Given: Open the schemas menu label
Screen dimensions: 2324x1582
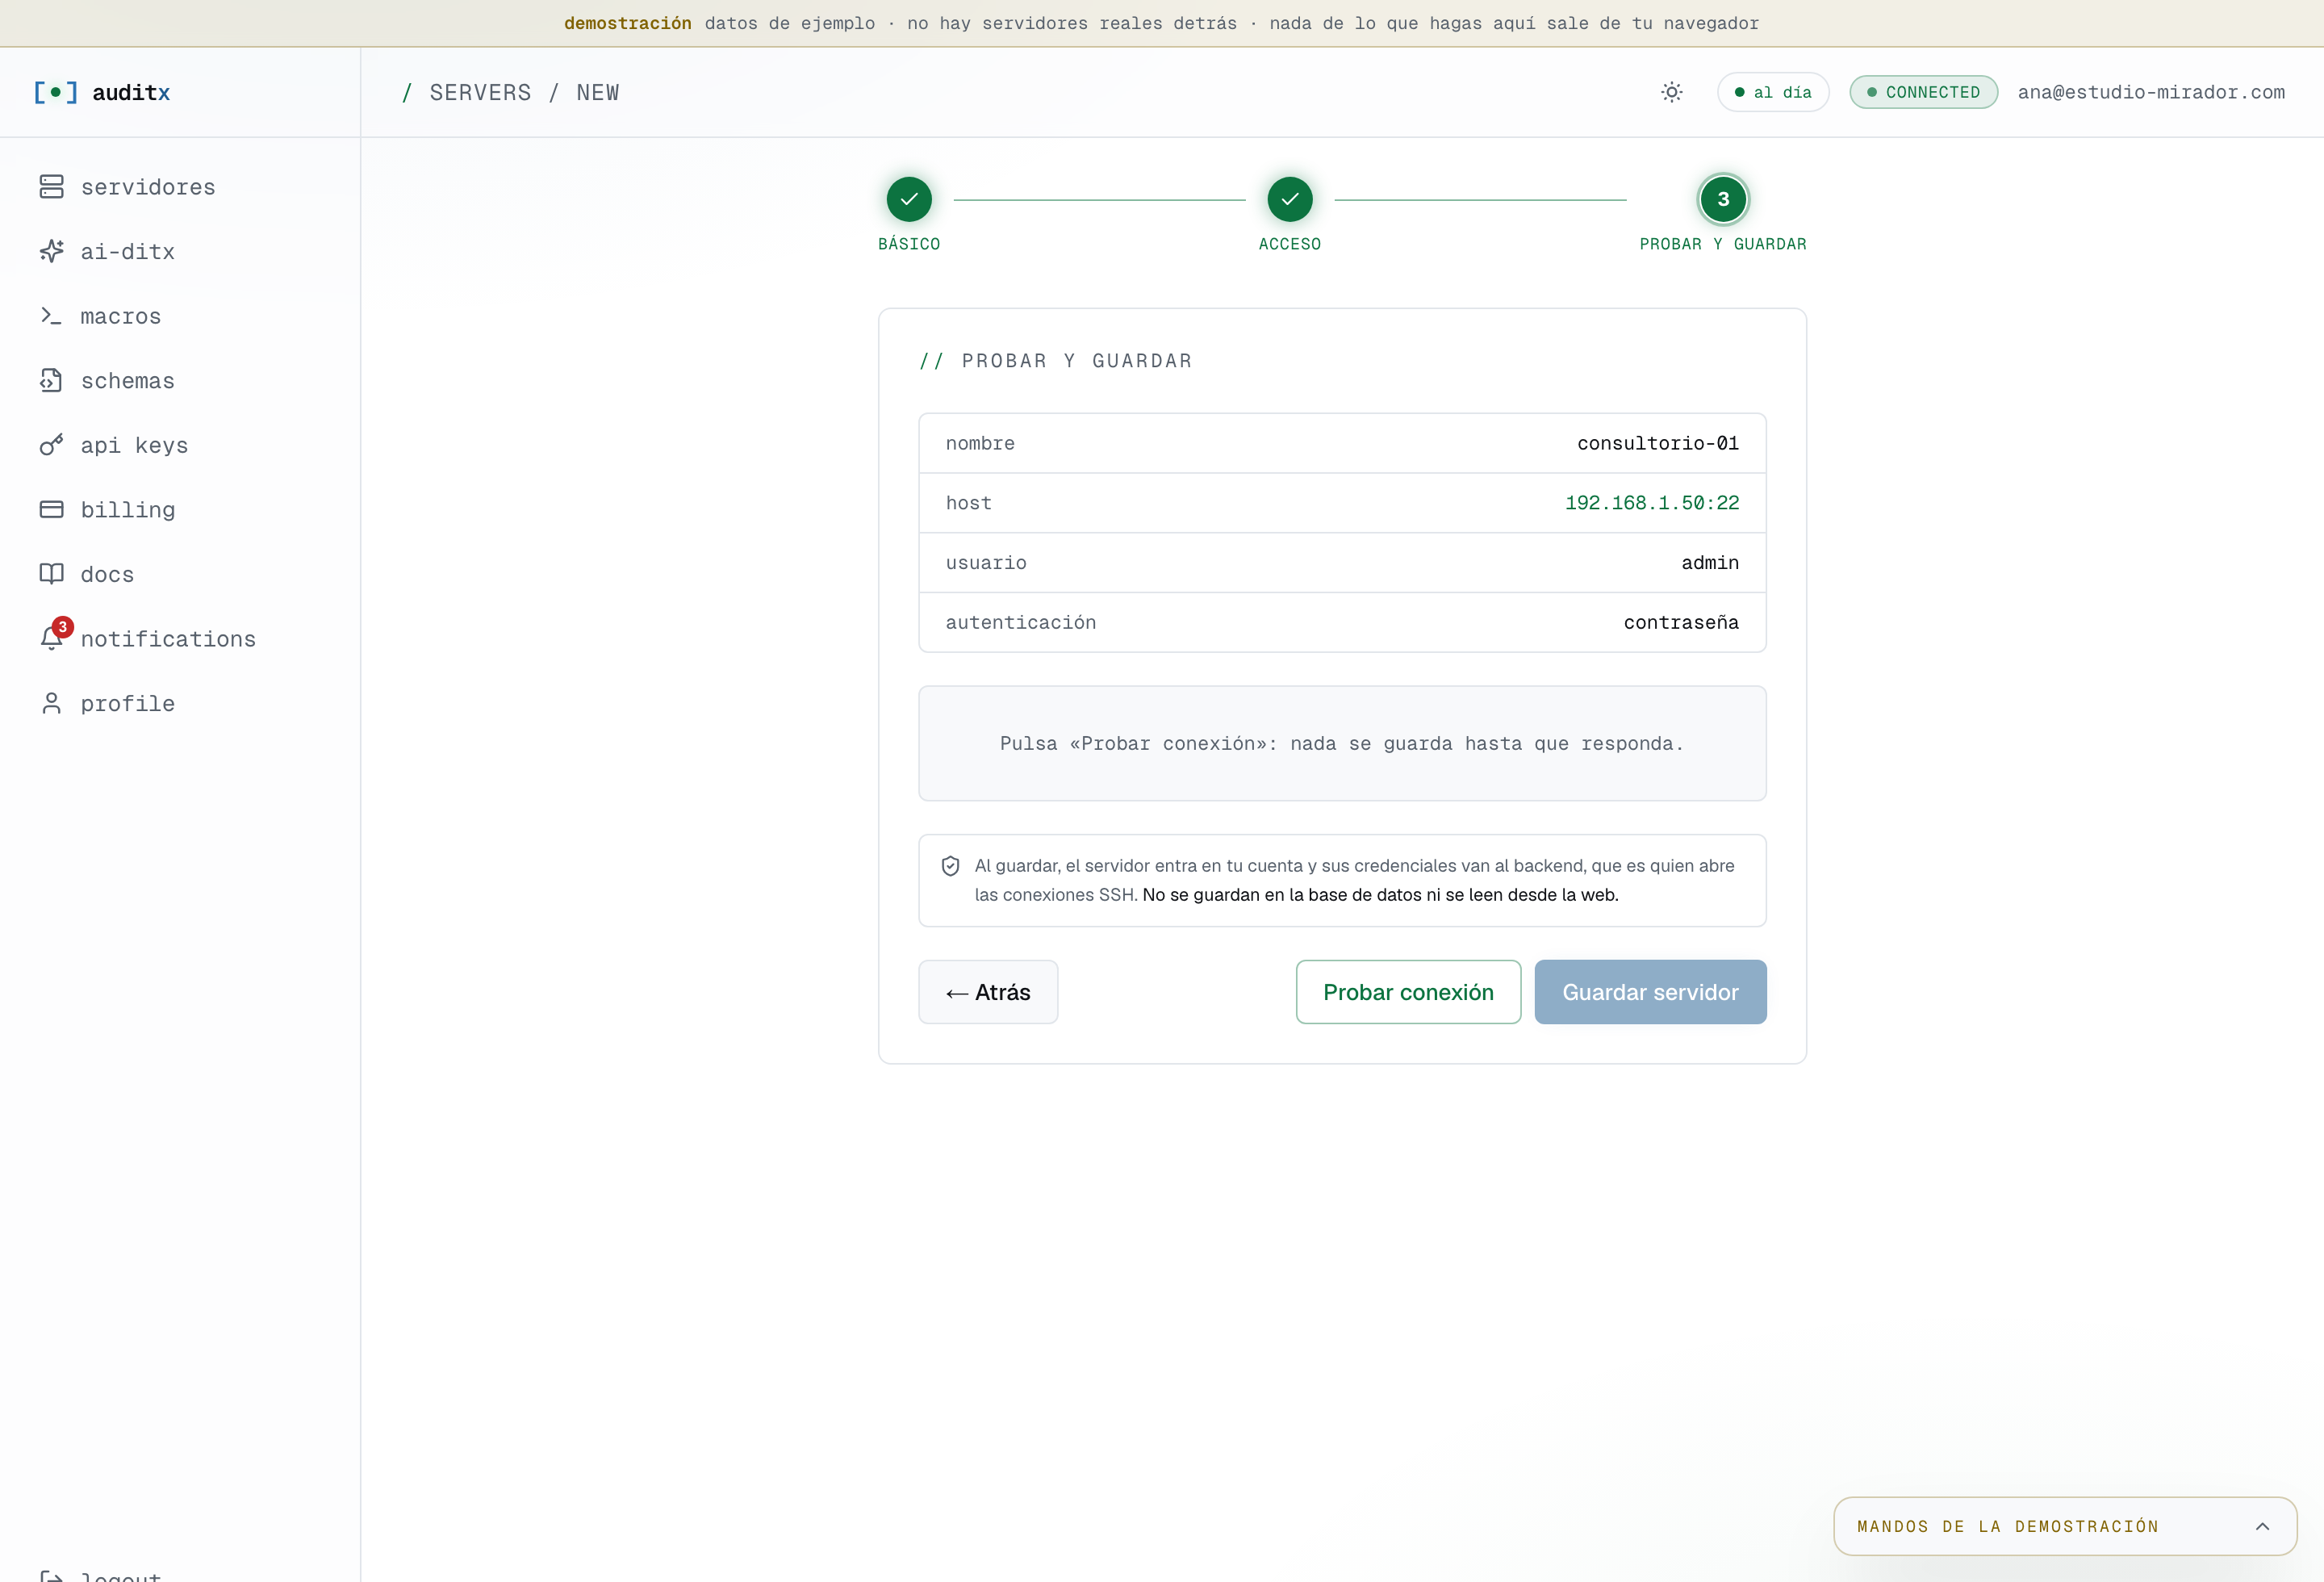Looking at the screenshot, I should 128,381.
